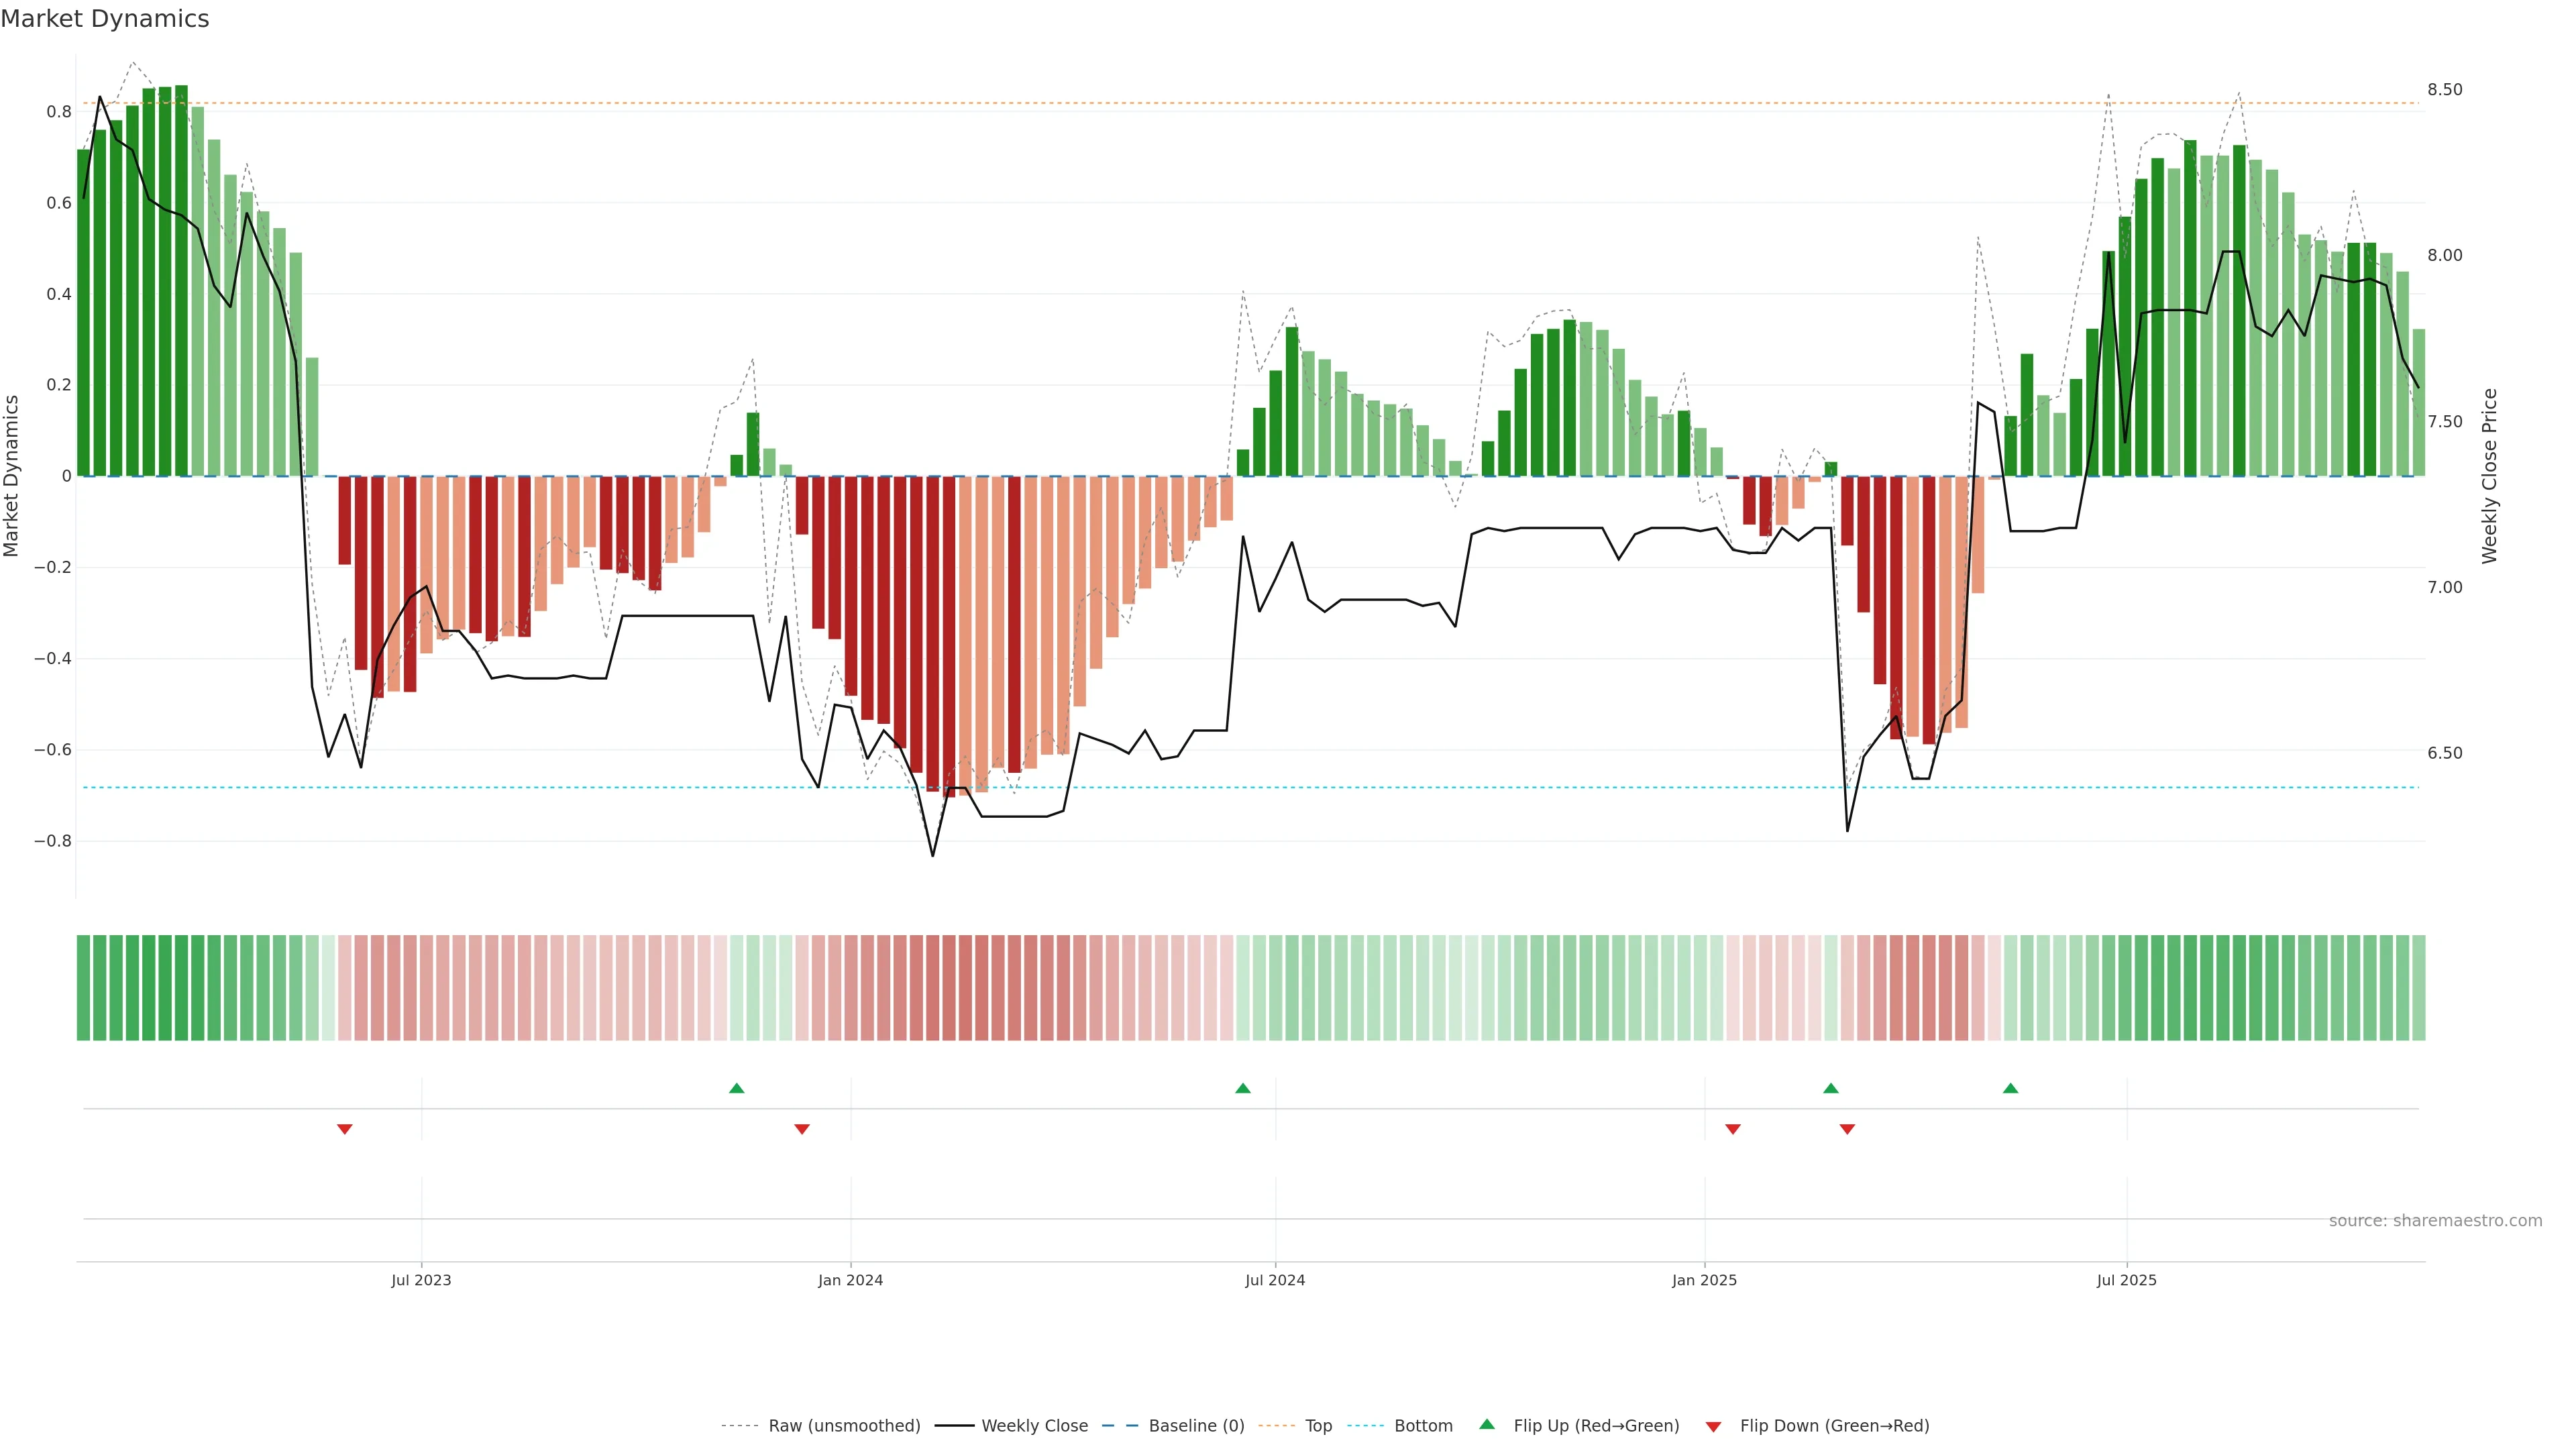2576x1449 pixels.
Task: Click the leftmost red flip-down triangle marker
Action: (x=345, y=1129)
